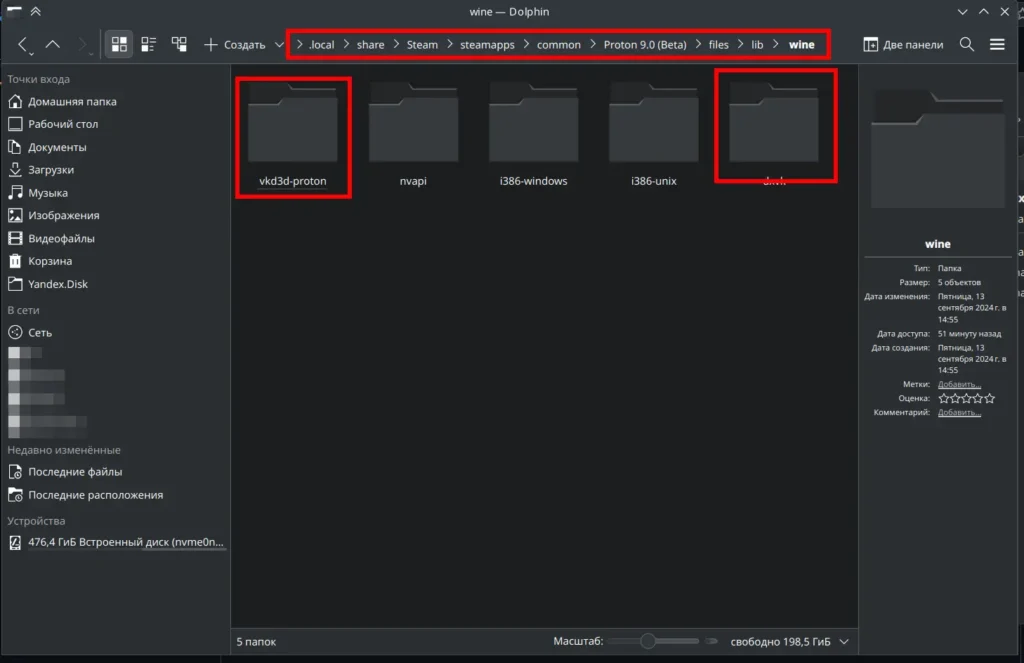Select the nvapi folder

(413, 136)
